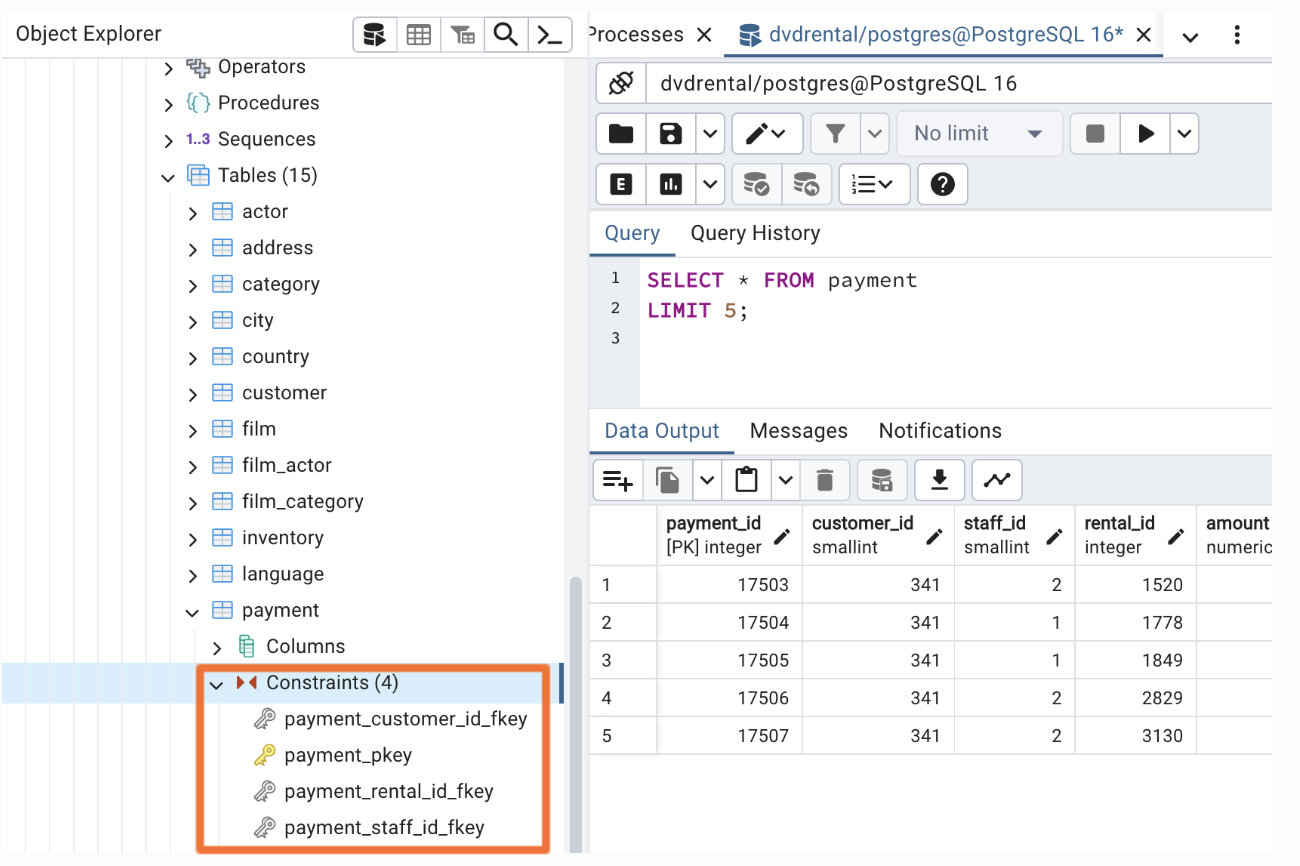
Task: Collapse the payment table node
Action: [193, 612]
